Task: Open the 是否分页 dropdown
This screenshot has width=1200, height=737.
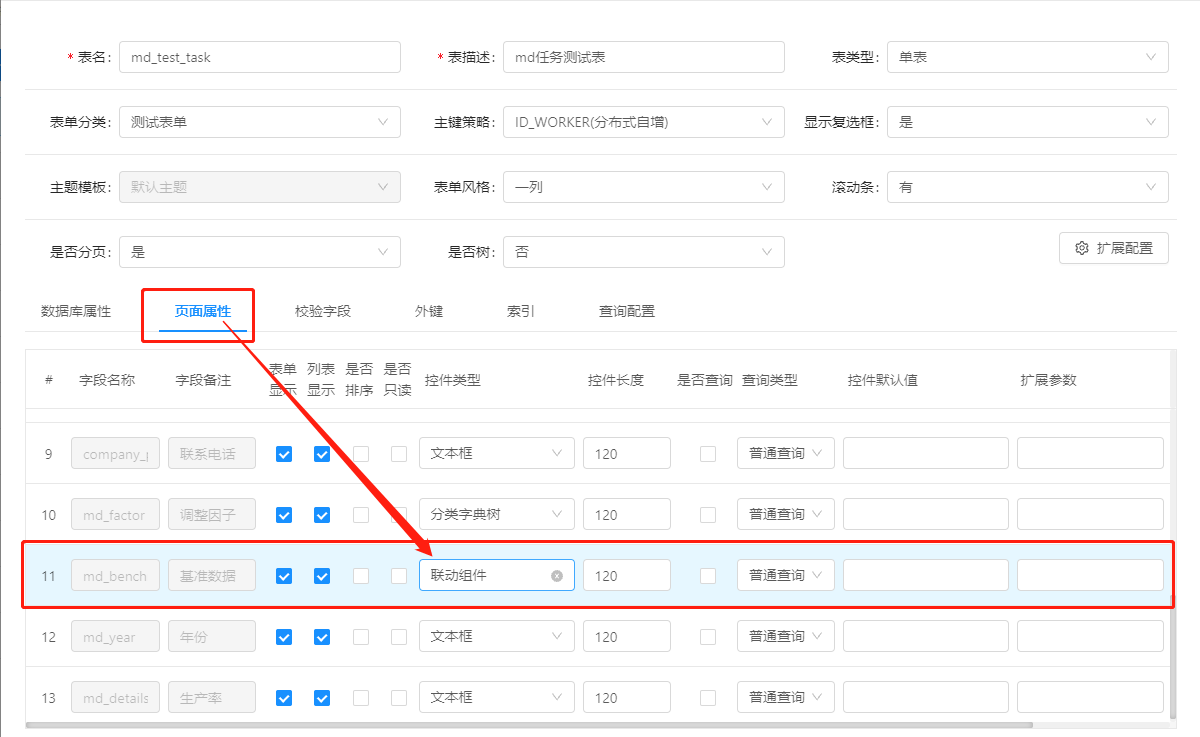Action: pos(260,251)
